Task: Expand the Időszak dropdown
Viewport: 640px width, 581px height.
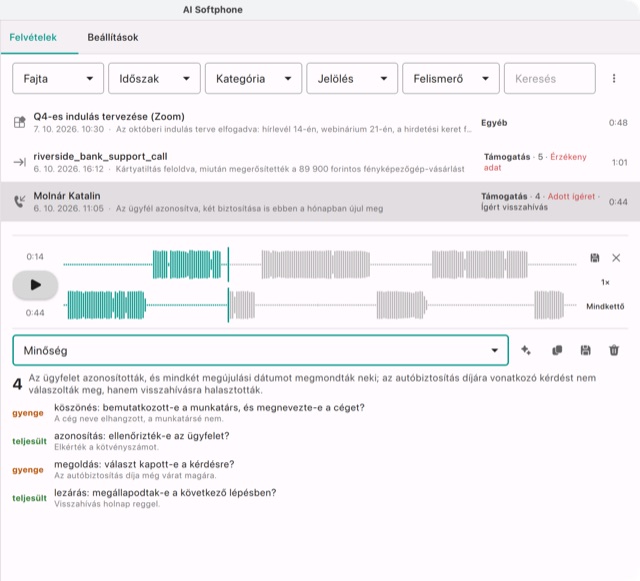Action: pyautogui.click(x=154, y=78)
